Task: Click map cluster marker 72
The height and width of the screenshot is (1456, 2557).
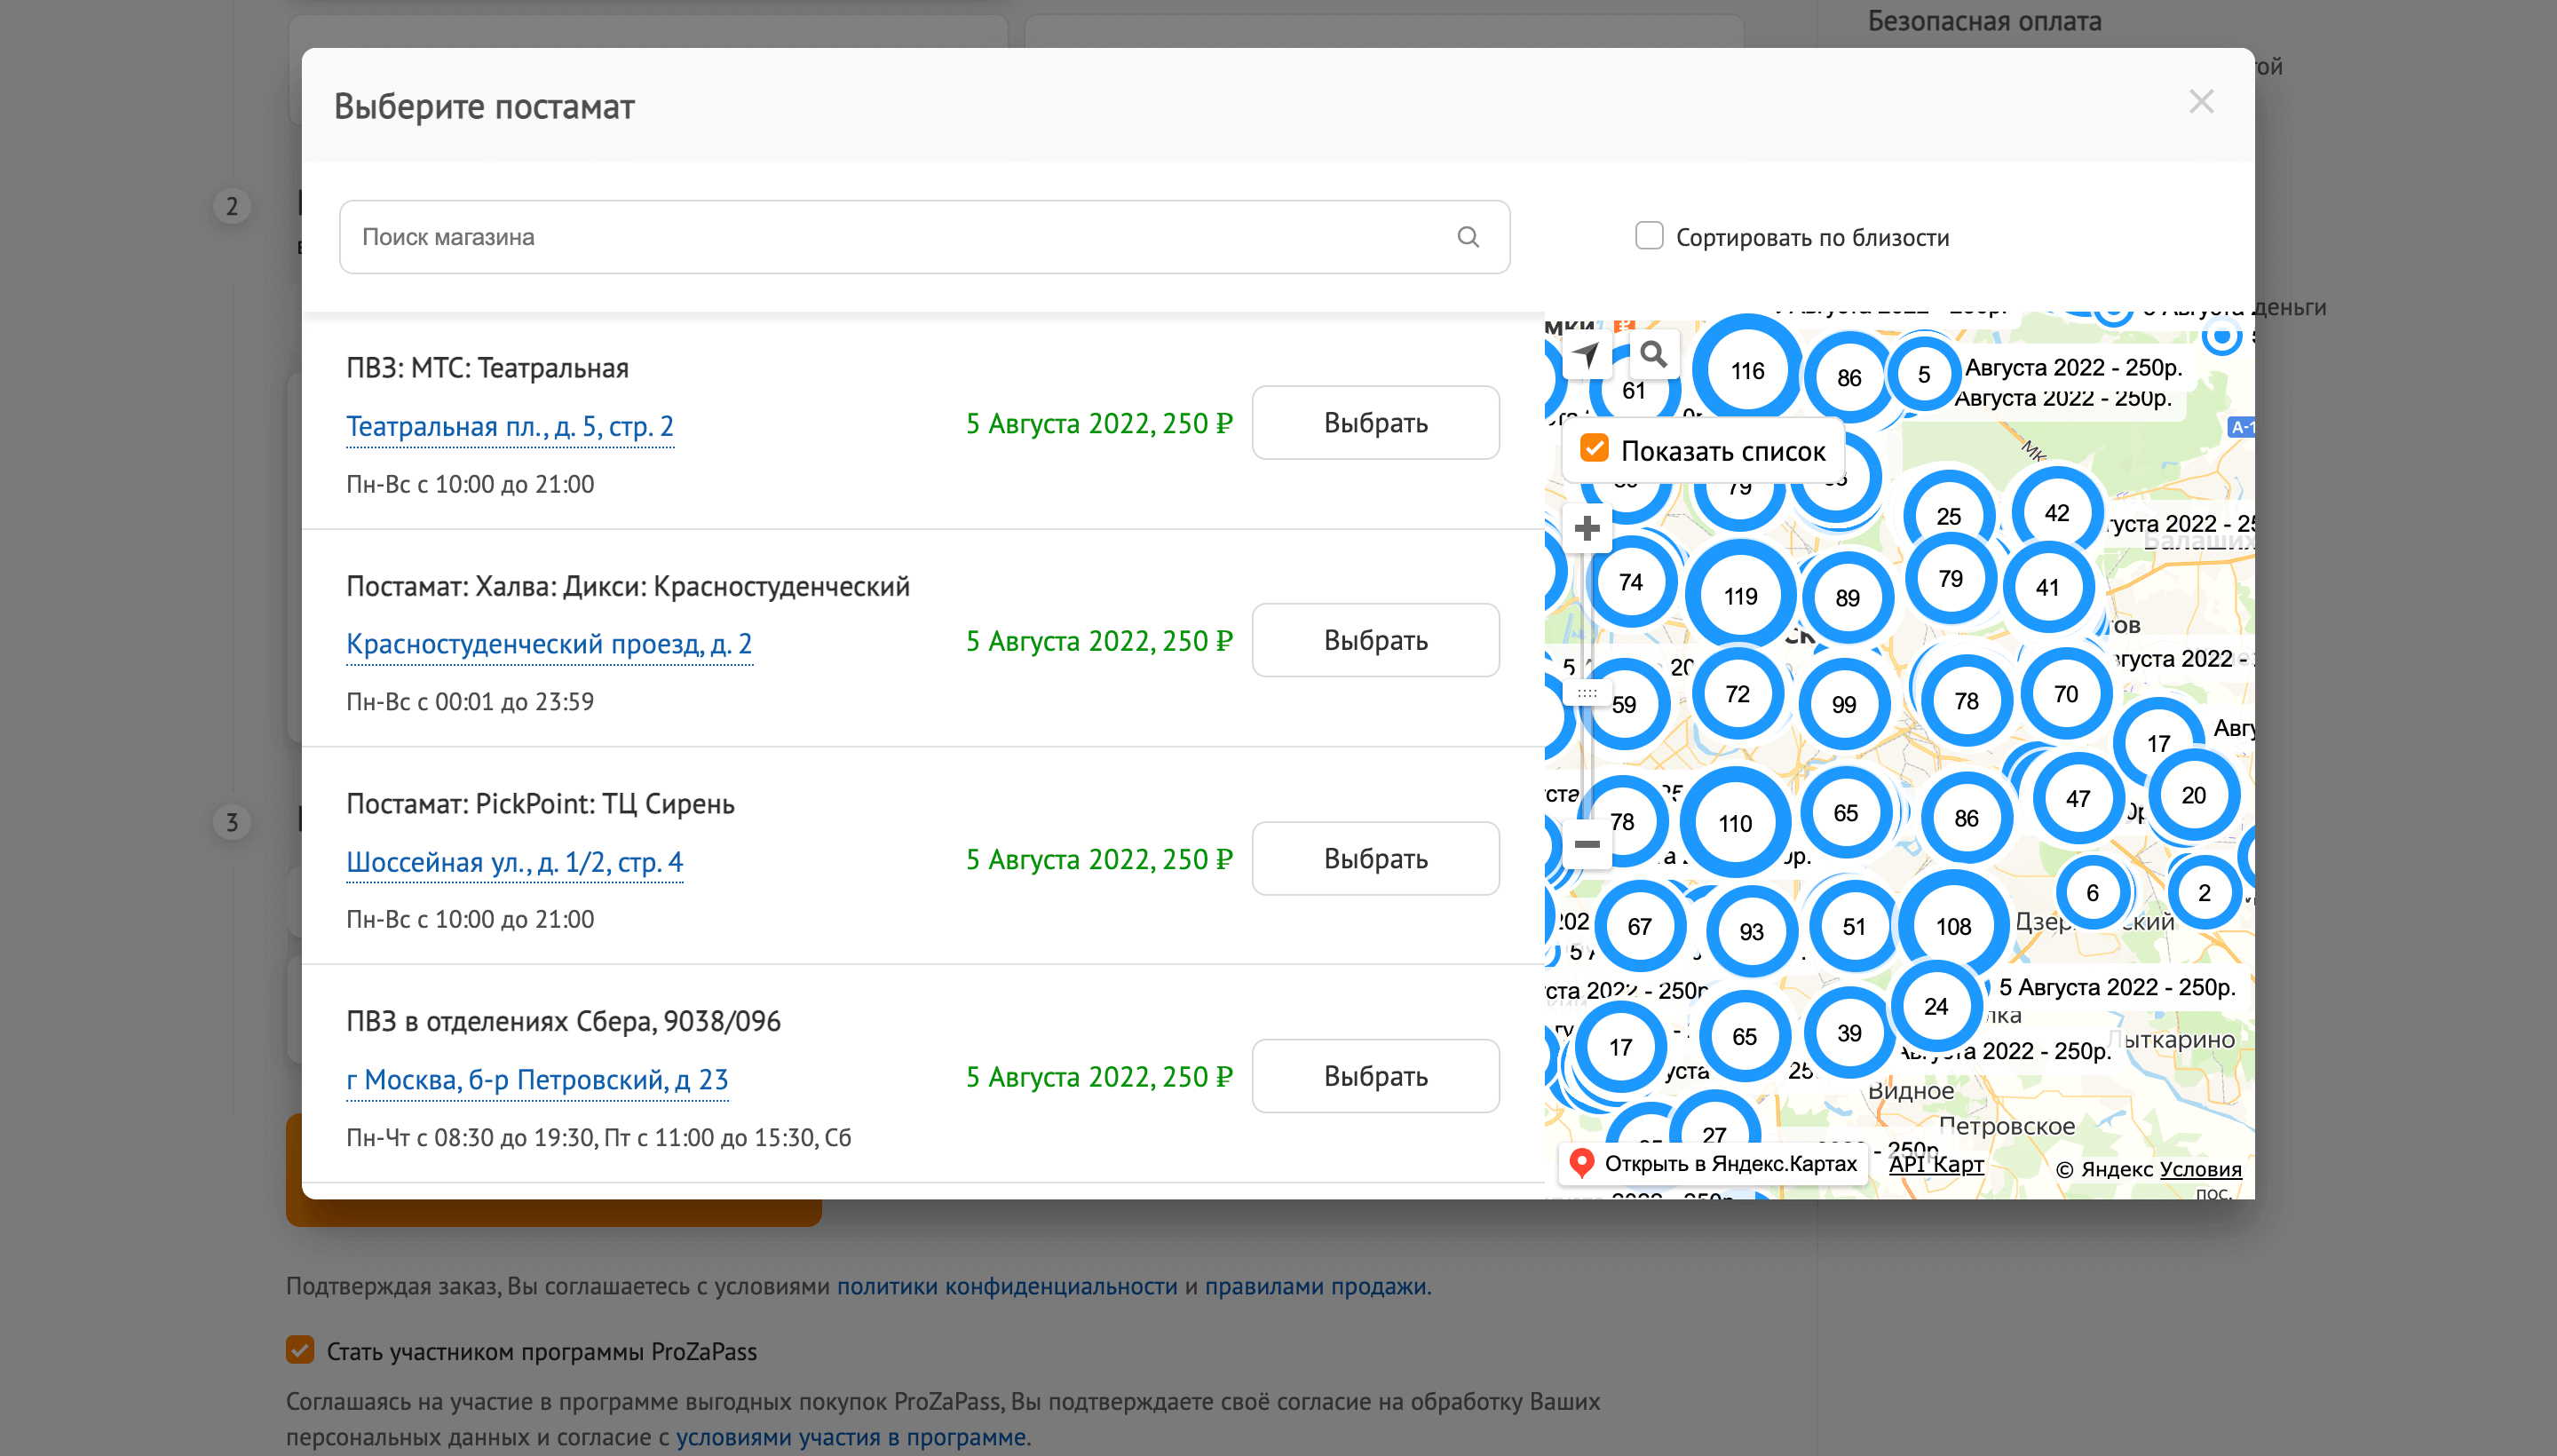Action: coord(1737,694)
